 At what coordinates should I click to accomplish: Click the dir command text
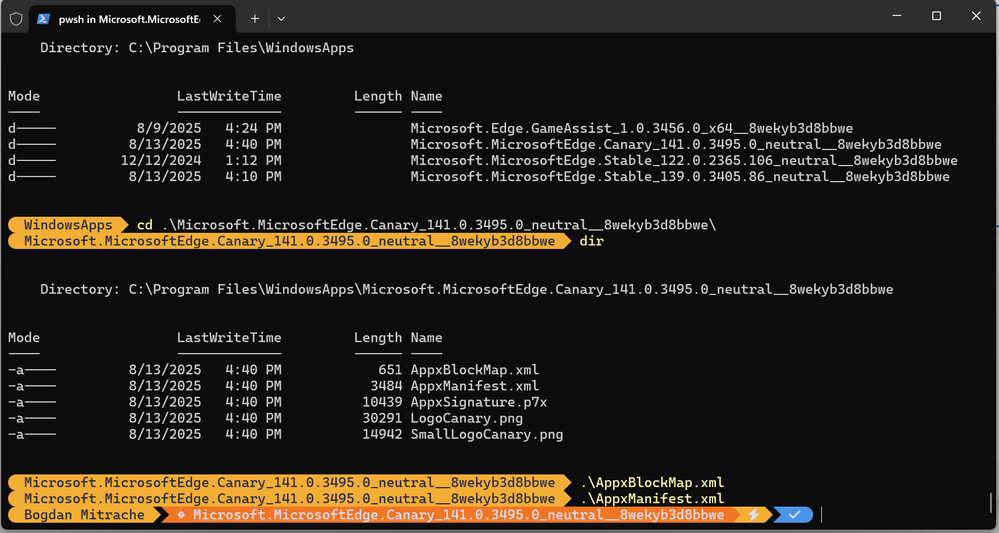tap(591, 241)
